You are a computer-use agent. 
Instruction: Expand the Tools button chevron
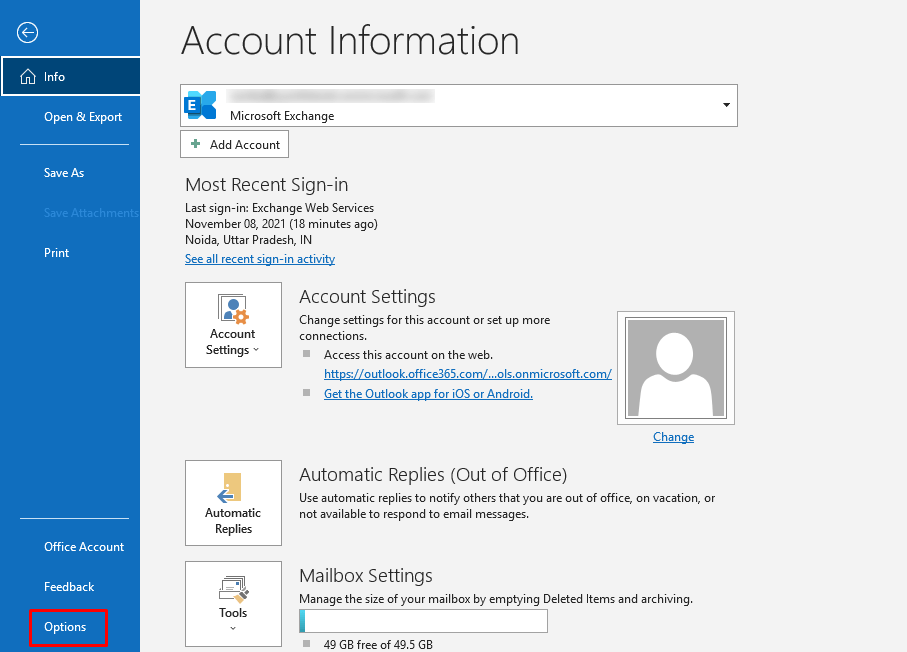point(233,628)
